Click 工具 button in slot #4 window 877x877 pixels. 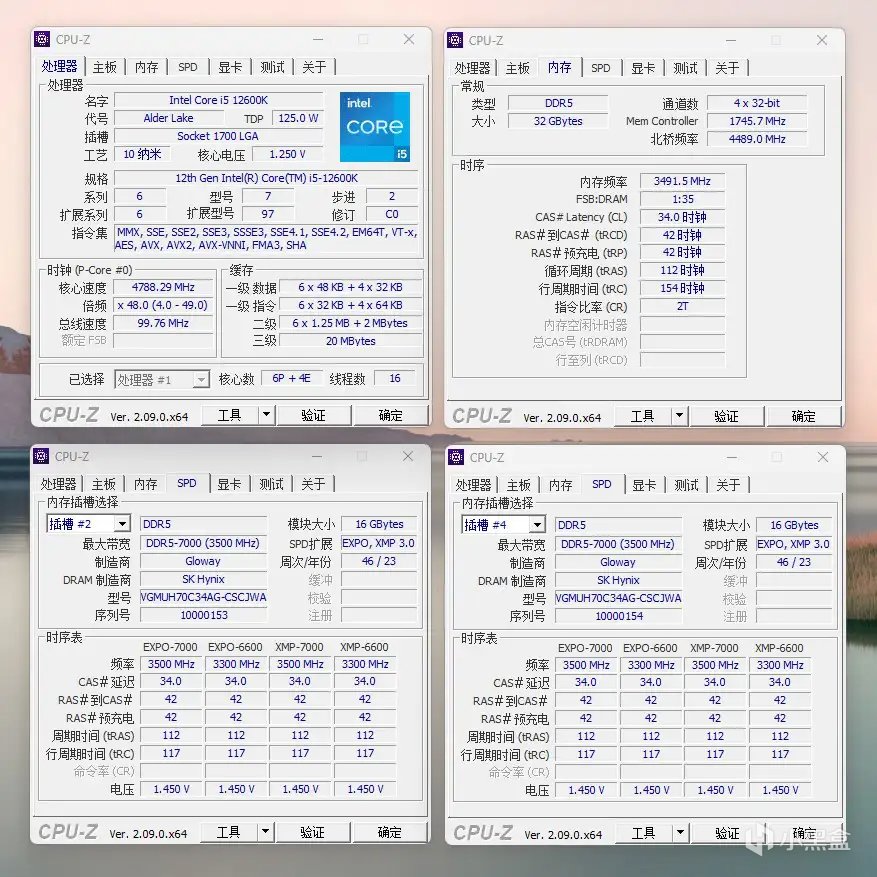[644, 833]
